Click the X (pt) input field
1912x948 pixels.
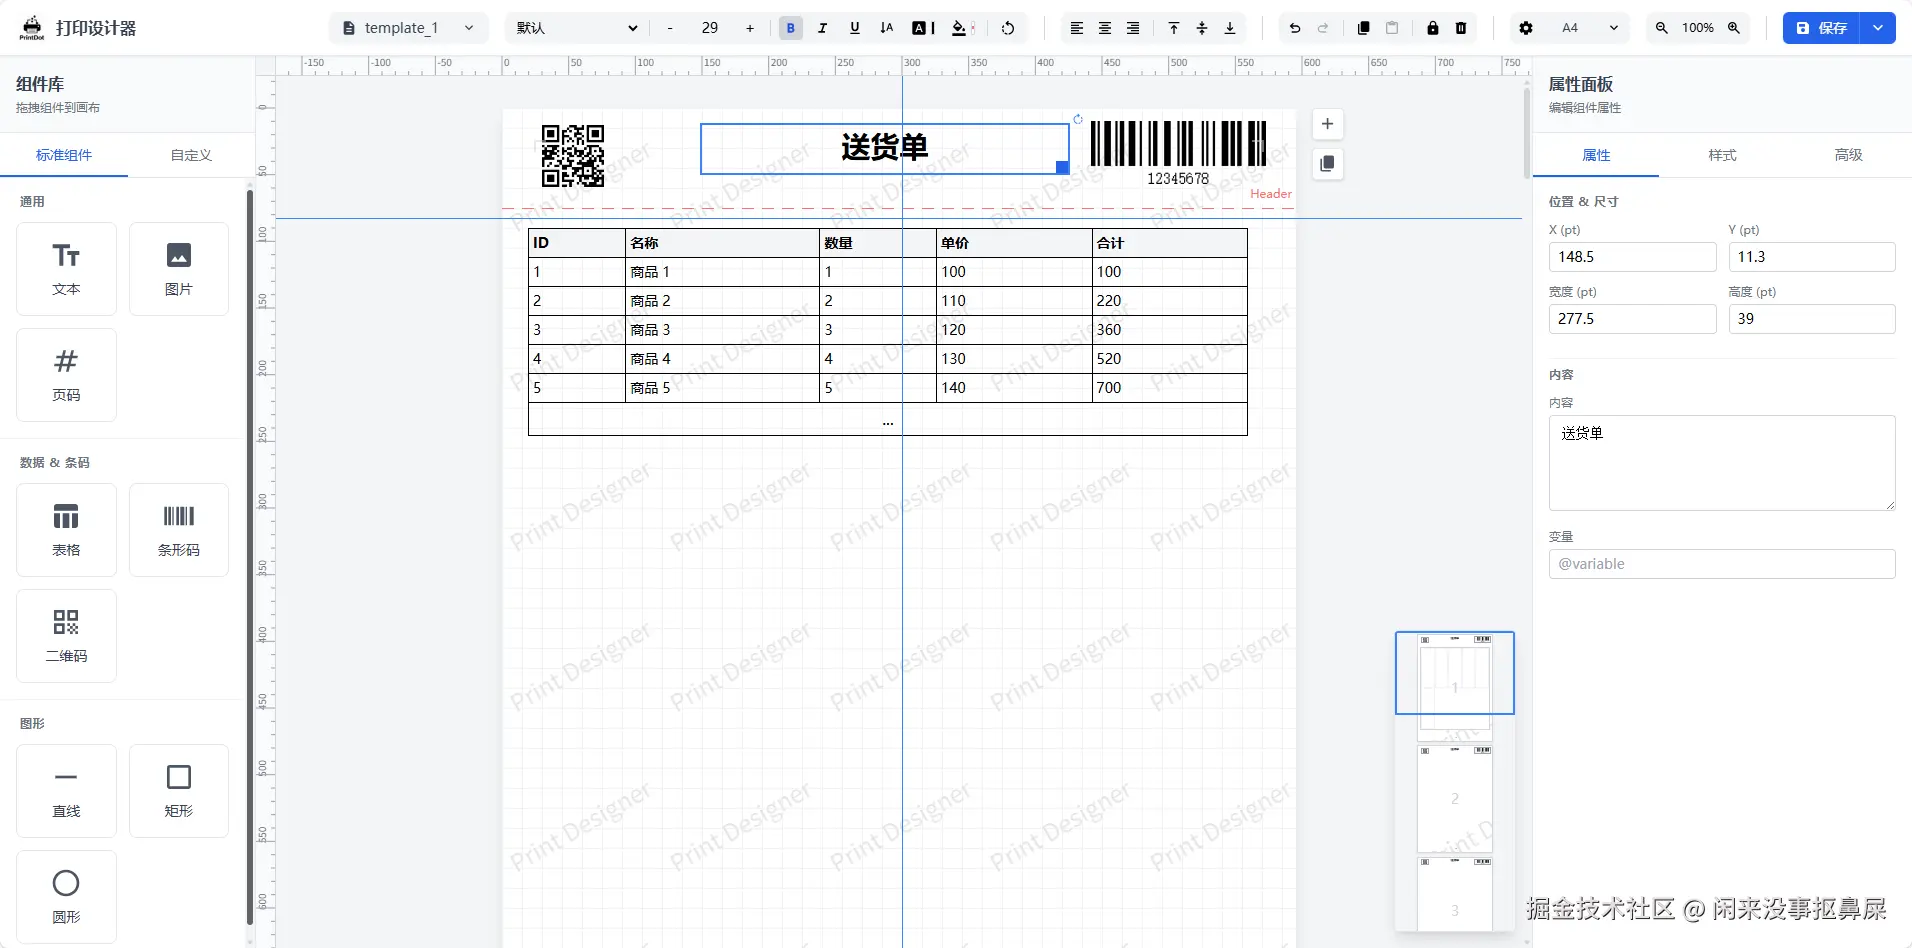point(1632,257)
